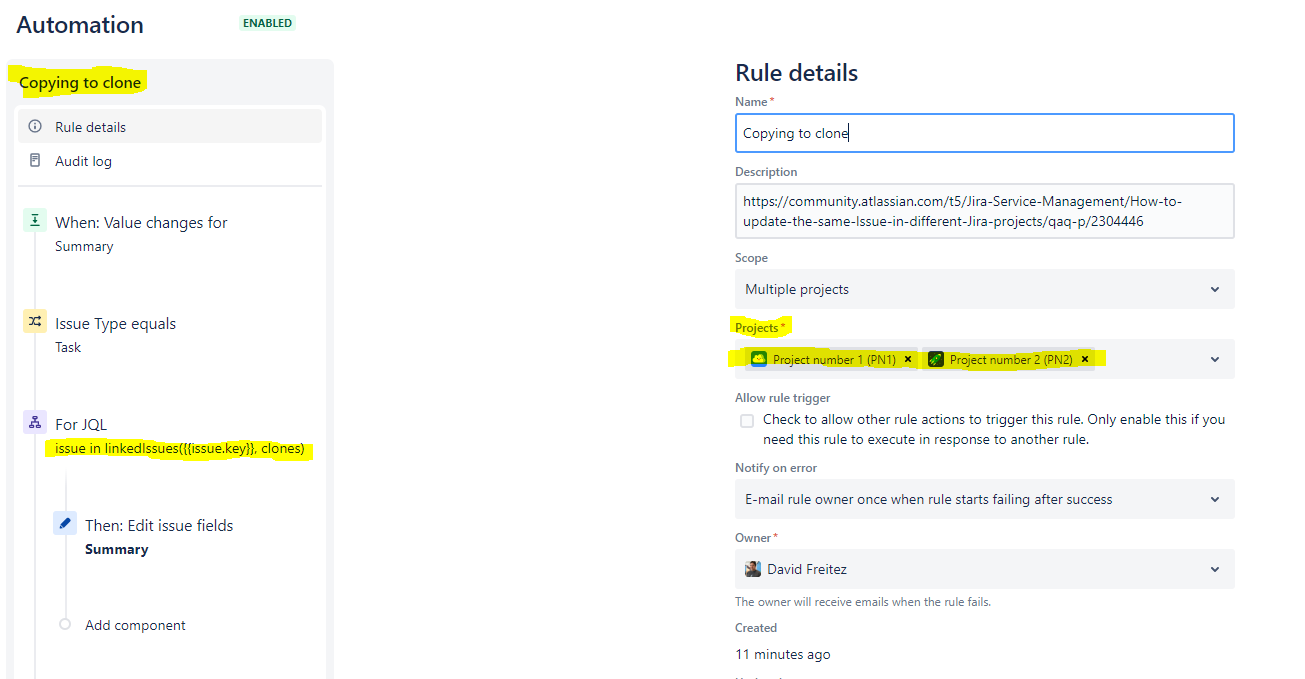Toggle the ENABLED status badge

[266, 22]
